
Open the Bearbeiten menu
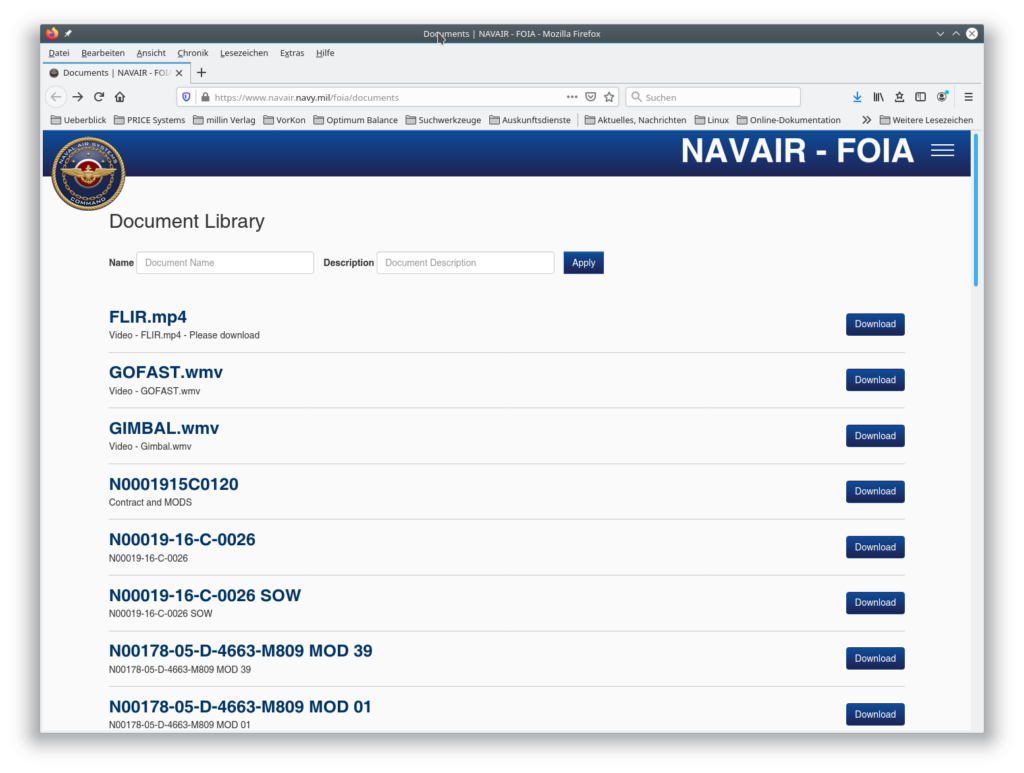click(103, 53)
